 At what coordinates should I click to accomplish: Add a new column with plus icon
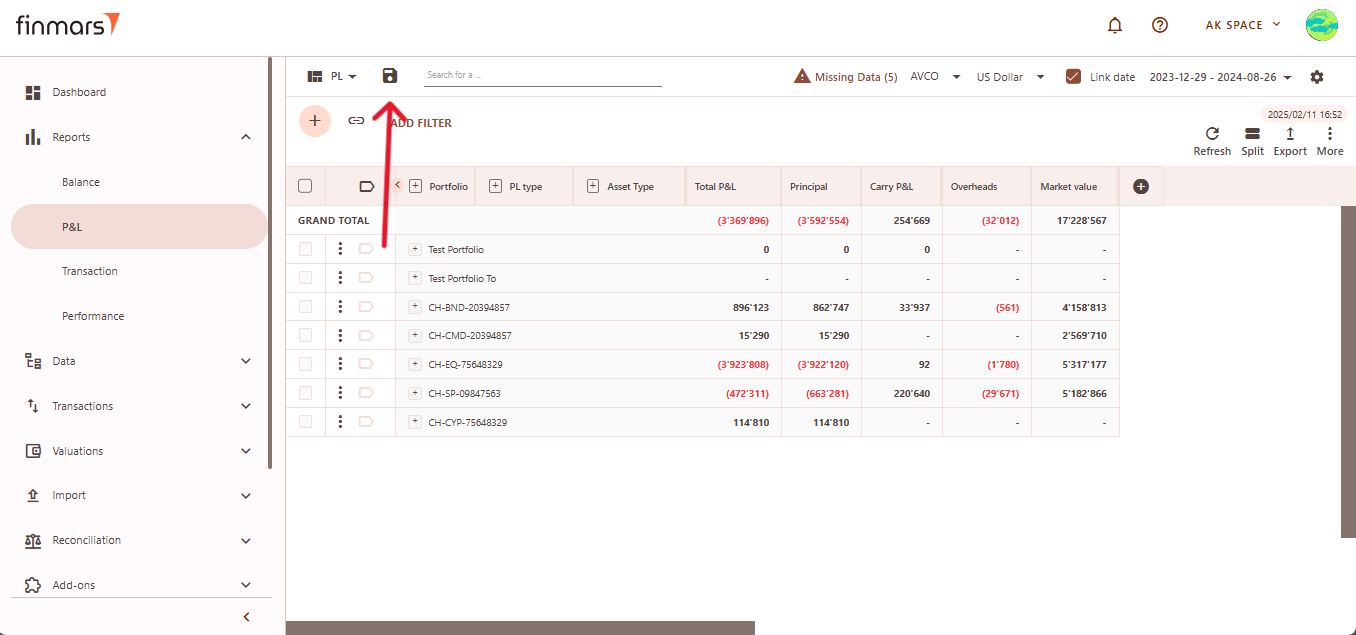pos(1141,187)
